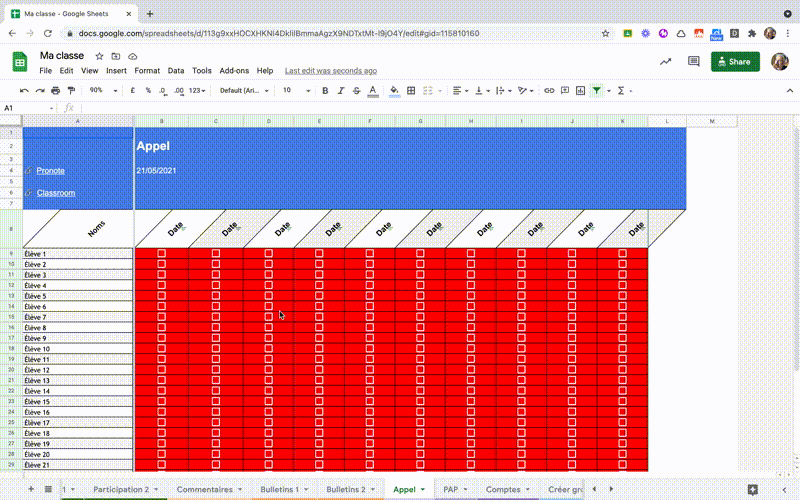Click the Name box showing A1
This screenshot has width=800, height=500.
tap(28, 108)
